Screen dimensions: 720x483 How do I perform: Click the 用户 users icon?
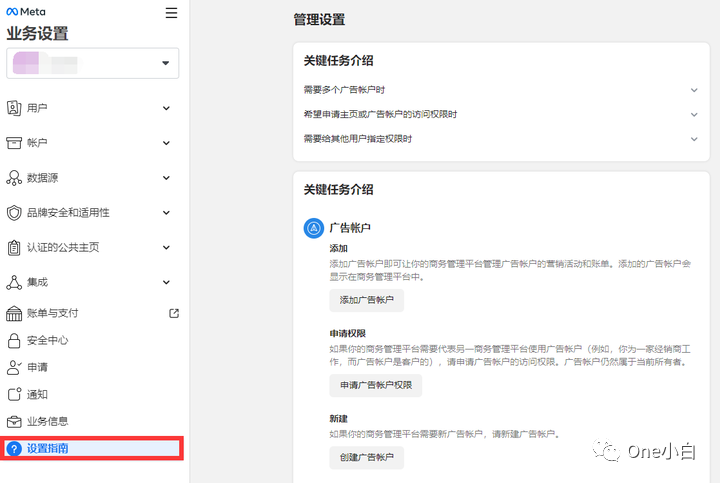[14, 108]
